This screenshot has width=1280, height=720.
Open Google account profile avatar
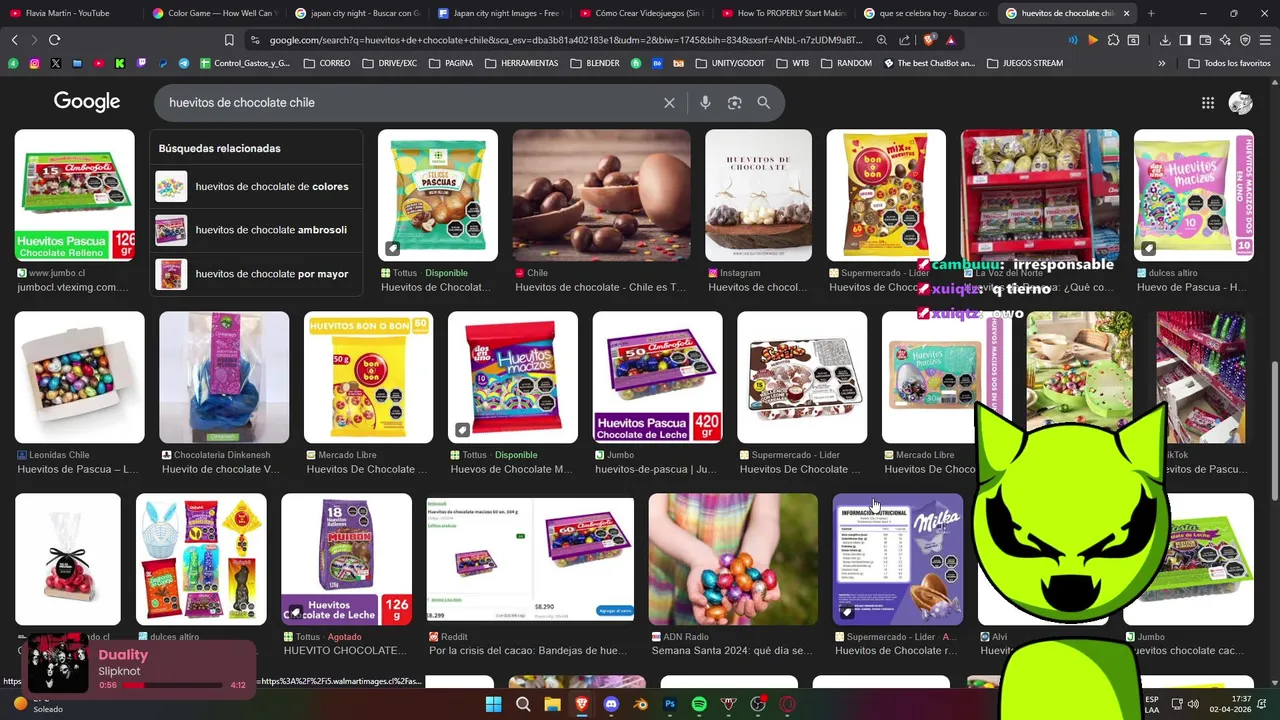tap(1241, 103)
